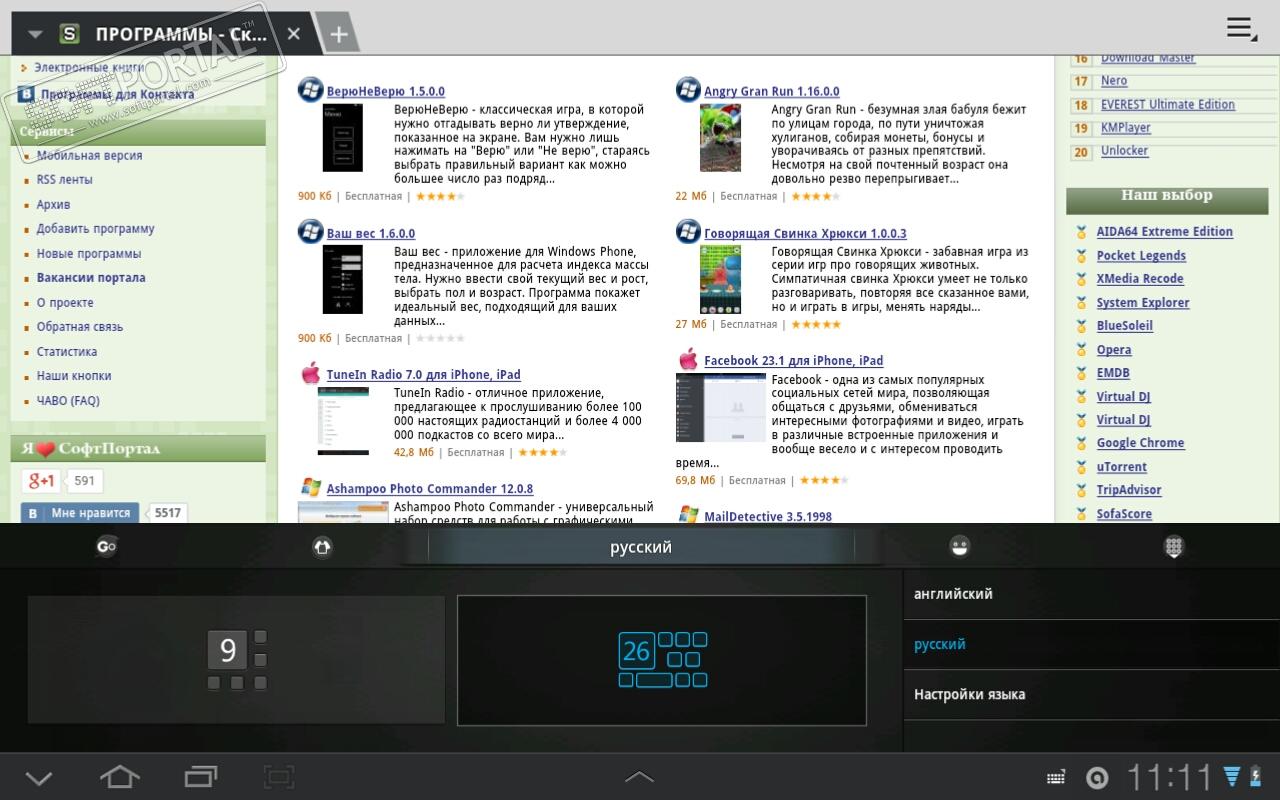This screenshot has height=800, width=1280.
Task: Open Facebook 23.1 для iPhone link
Action: pos(794,361)
